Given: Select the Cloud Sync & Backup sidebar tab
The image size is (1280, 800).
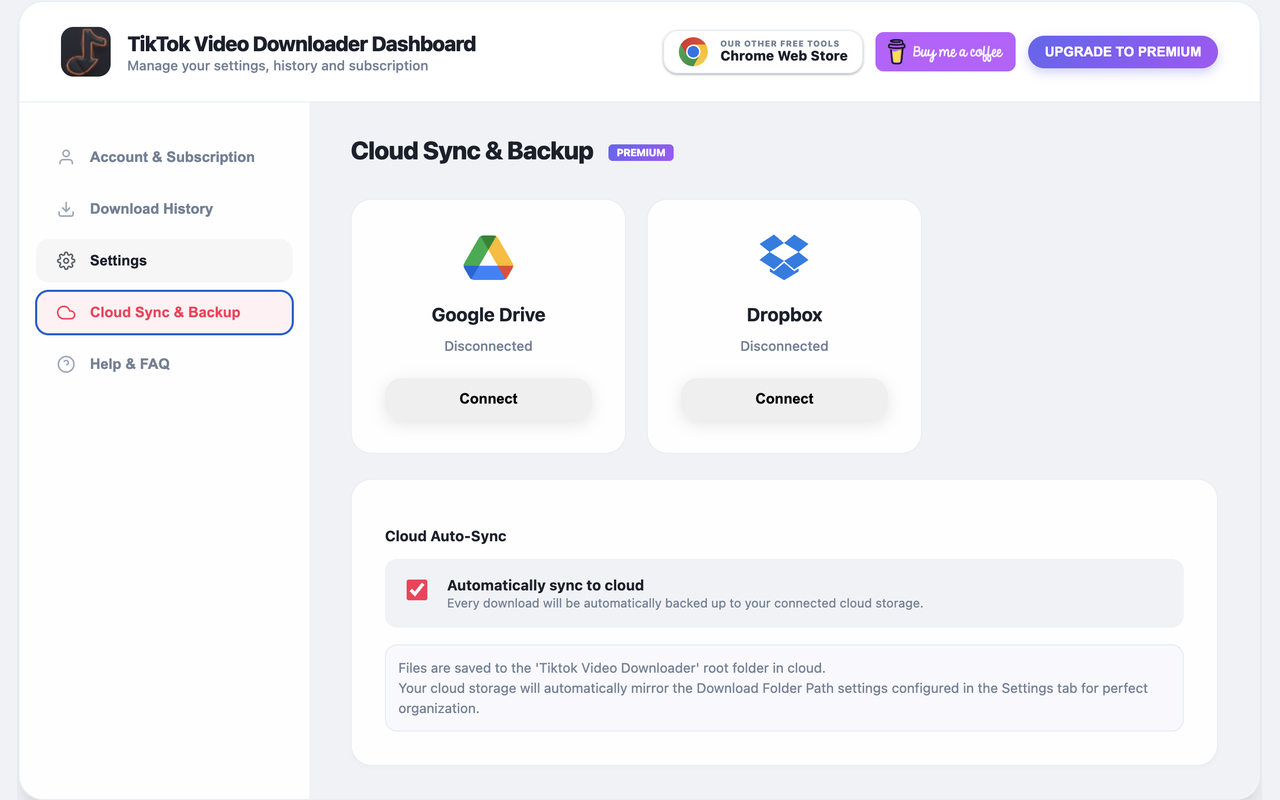Looking at the screenshot, I should [x=164, y=312].
